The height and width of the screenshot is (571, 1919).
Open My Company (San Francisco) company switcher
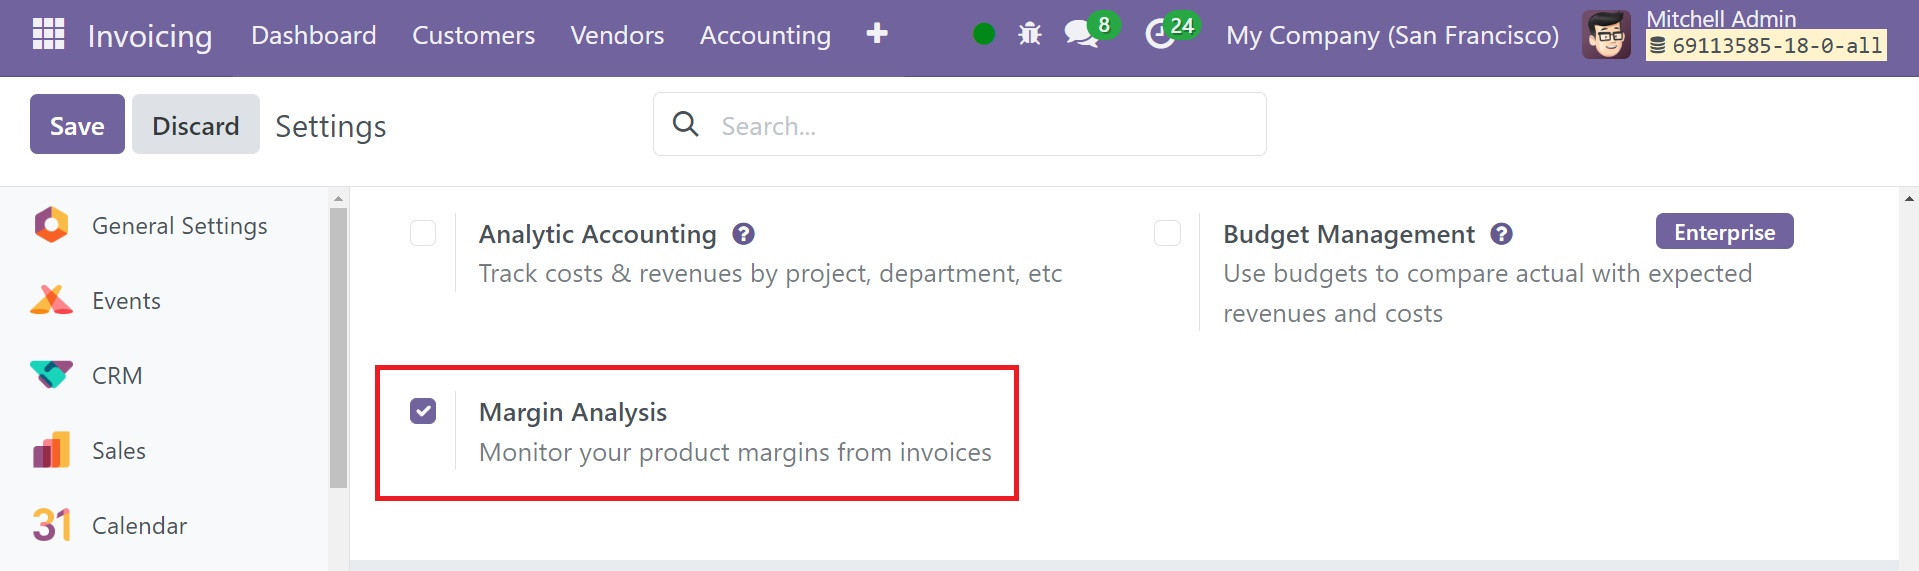1392,35
